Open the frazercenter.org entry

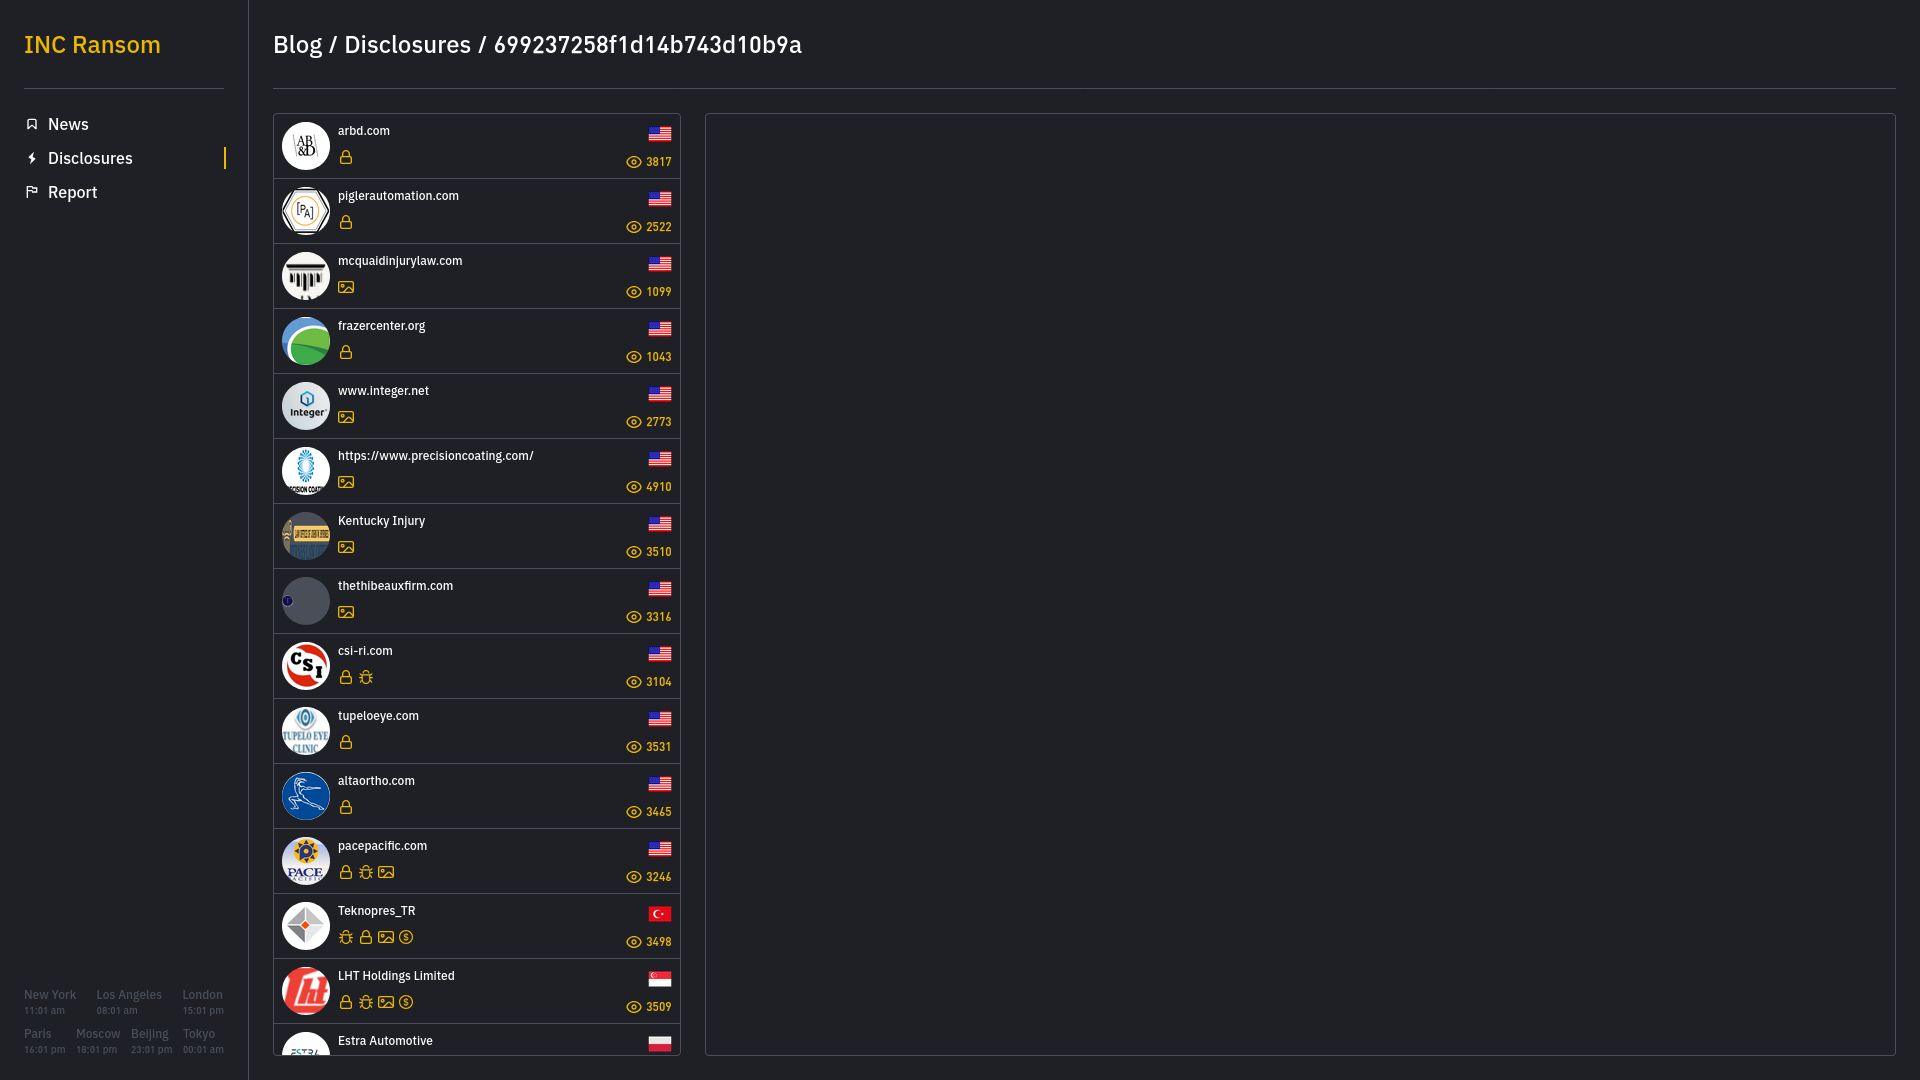(381, 326)
